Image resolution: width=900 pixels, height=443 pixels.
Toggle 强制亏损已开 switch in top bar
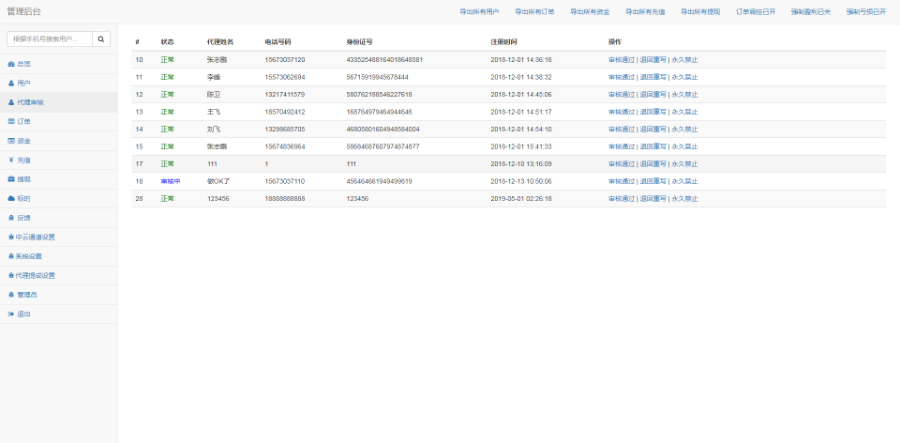865,12
